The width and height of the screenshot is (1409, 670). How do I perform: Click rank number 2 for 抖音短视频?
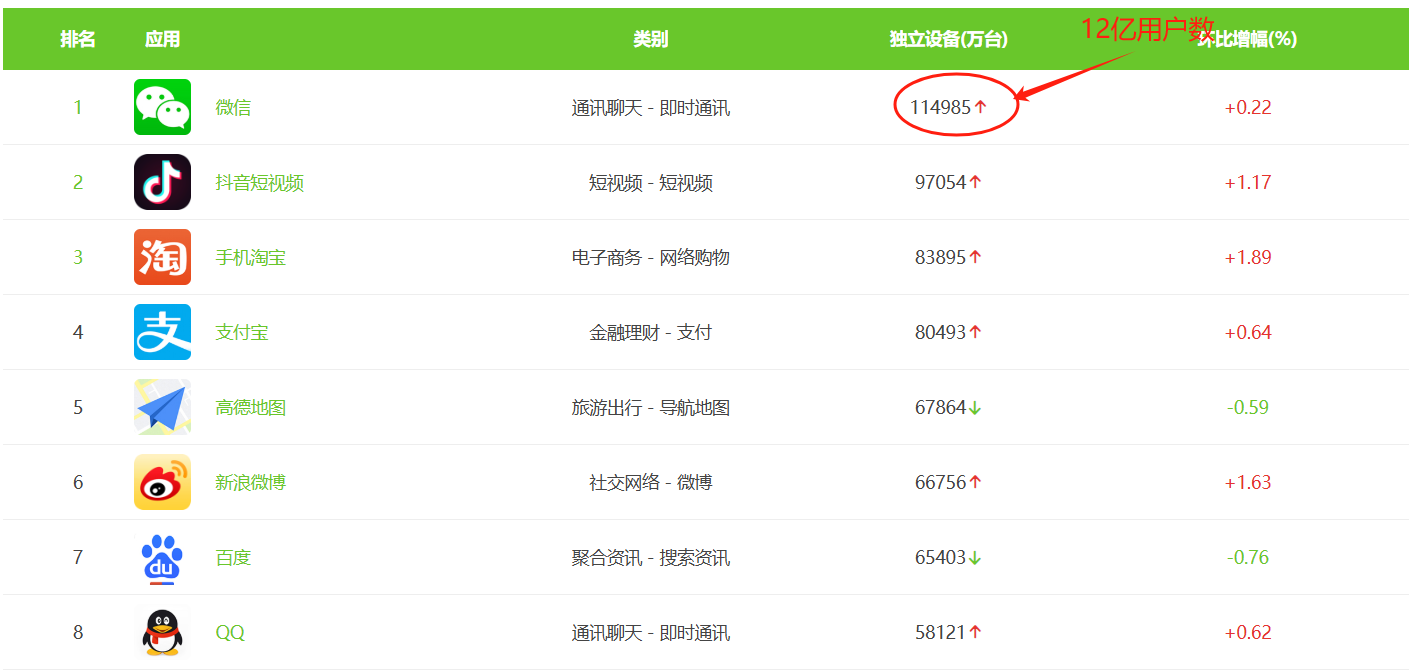pyautogui.click(x=78, y=182)
